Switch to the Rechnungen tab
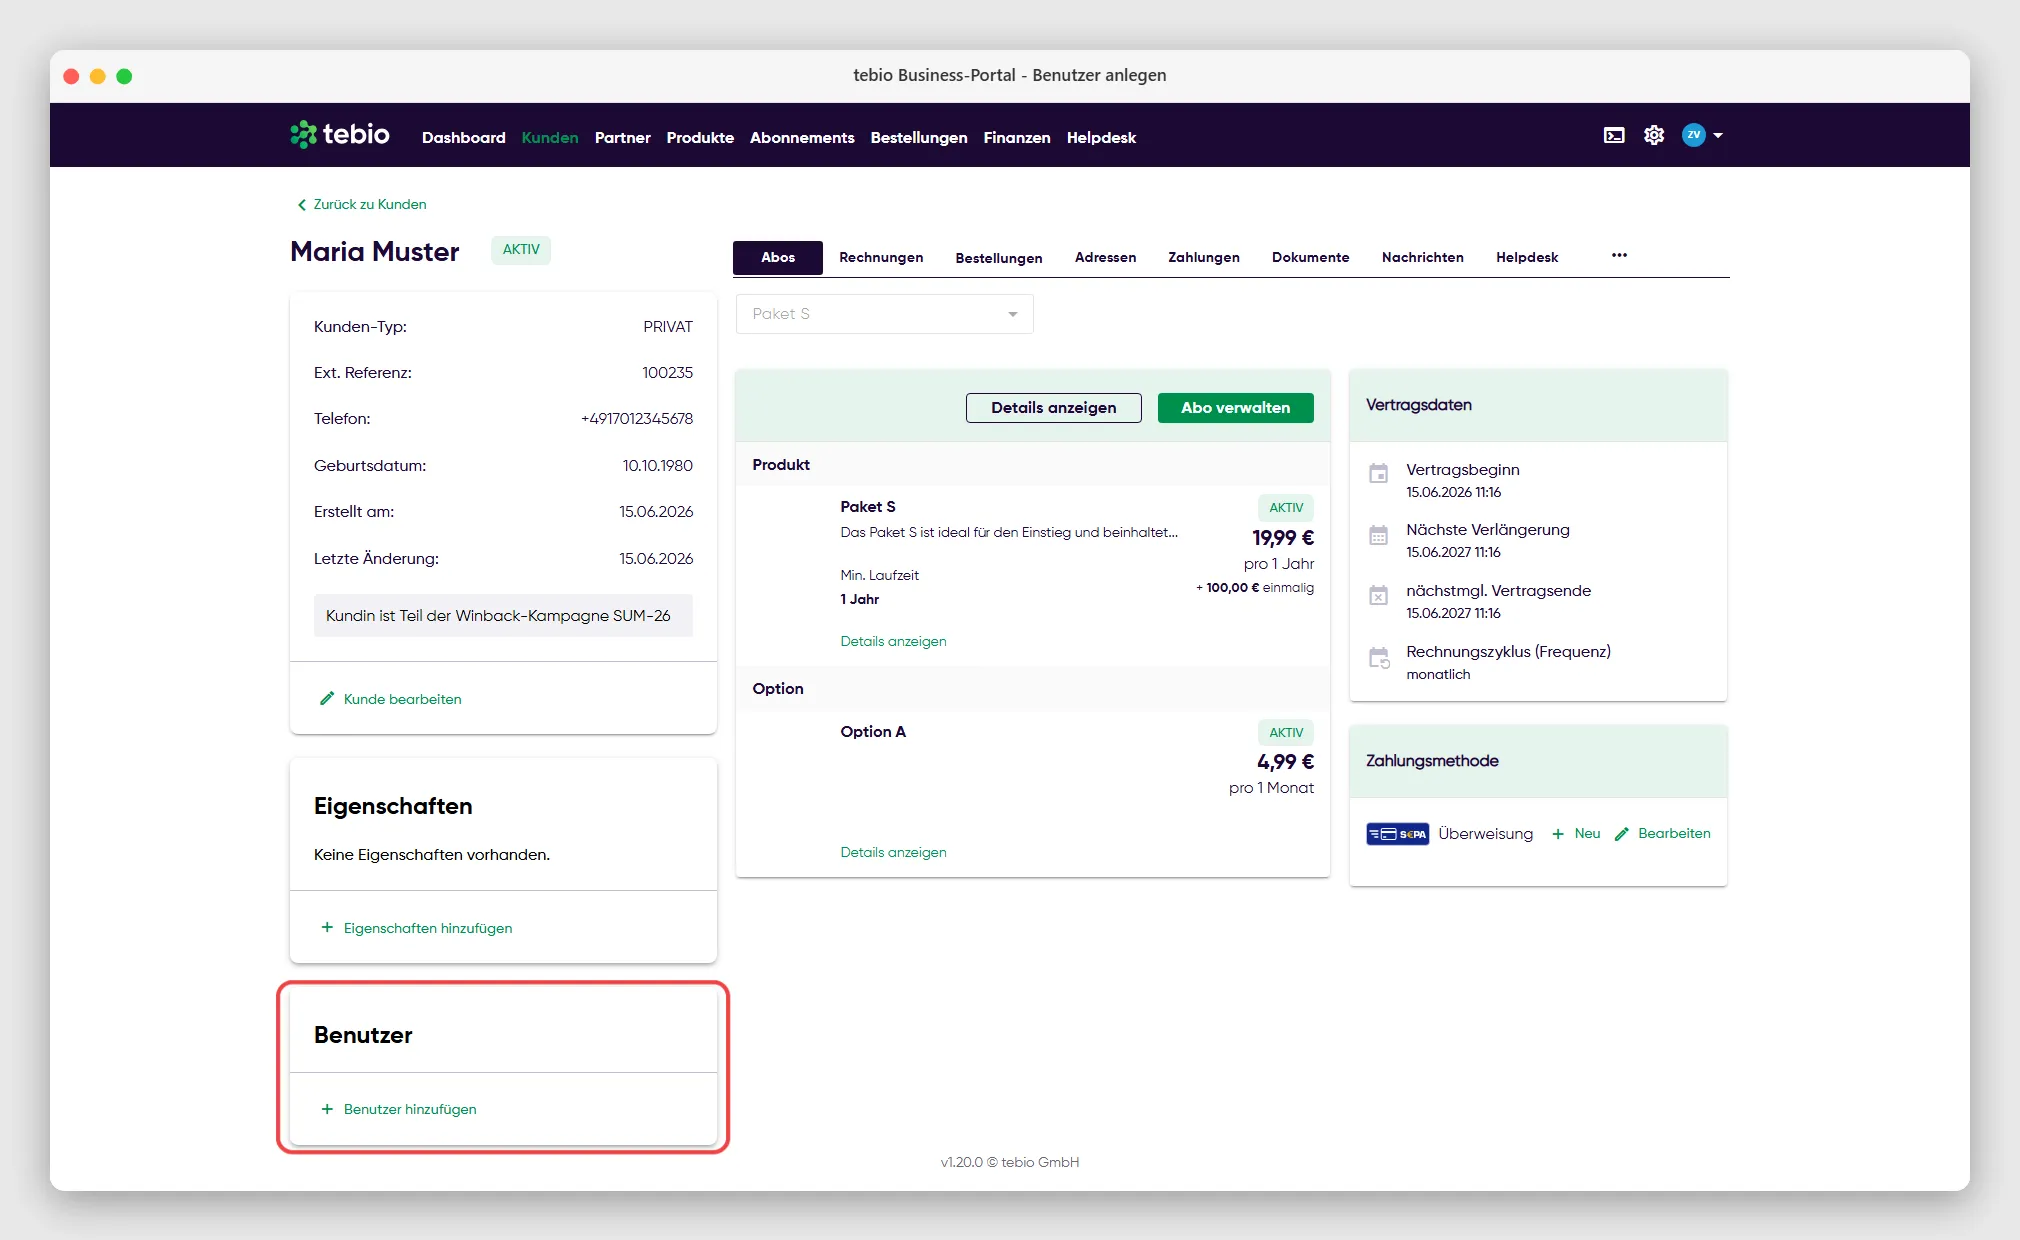Screen dimensions: 2020x1240 point(881,257)
